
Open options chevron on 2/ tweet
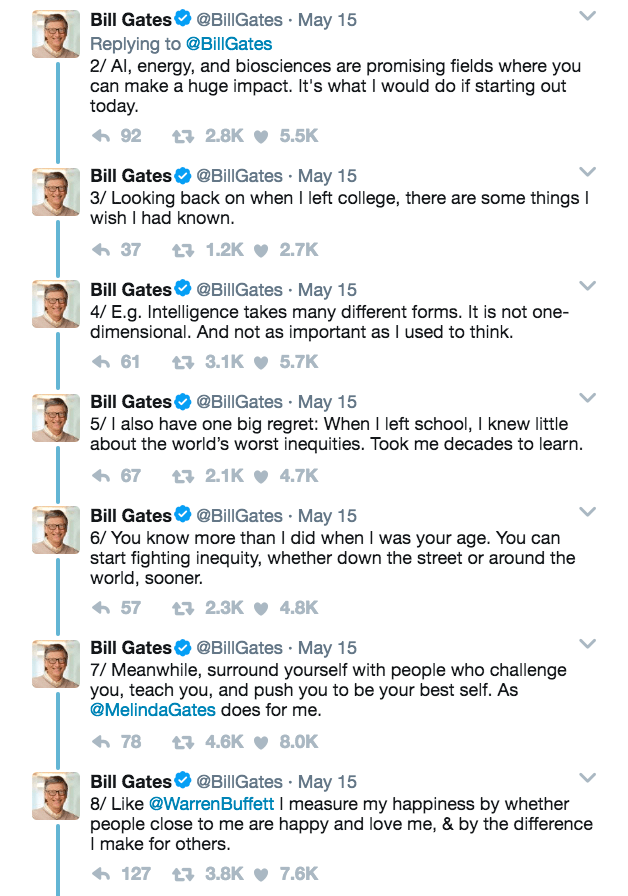pyautogui.click(x=588, y=17)
